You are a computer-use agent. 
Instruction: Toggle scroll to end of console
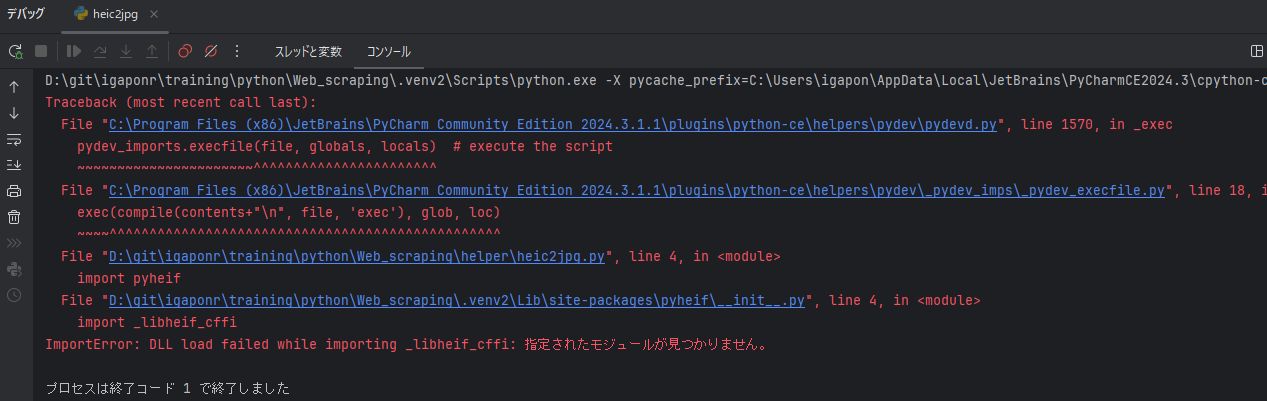point(14,165)
